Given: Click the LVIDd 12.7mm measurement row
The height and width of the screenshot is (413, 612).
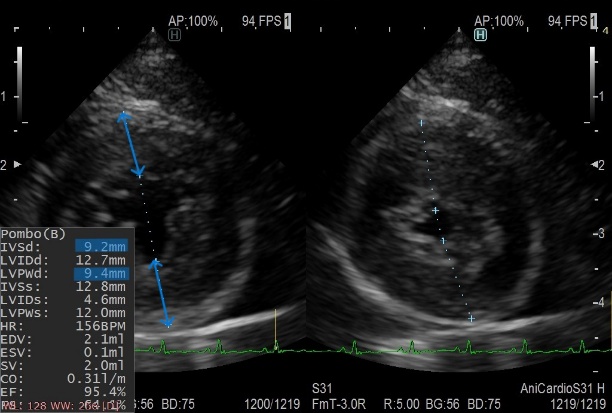Looking at the screenshot, I should [x=66, y=258].
